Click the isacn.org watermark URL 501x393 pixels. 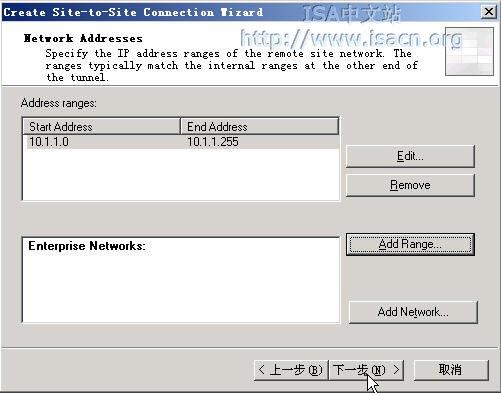pyautogui.click(x=351, y=38)
